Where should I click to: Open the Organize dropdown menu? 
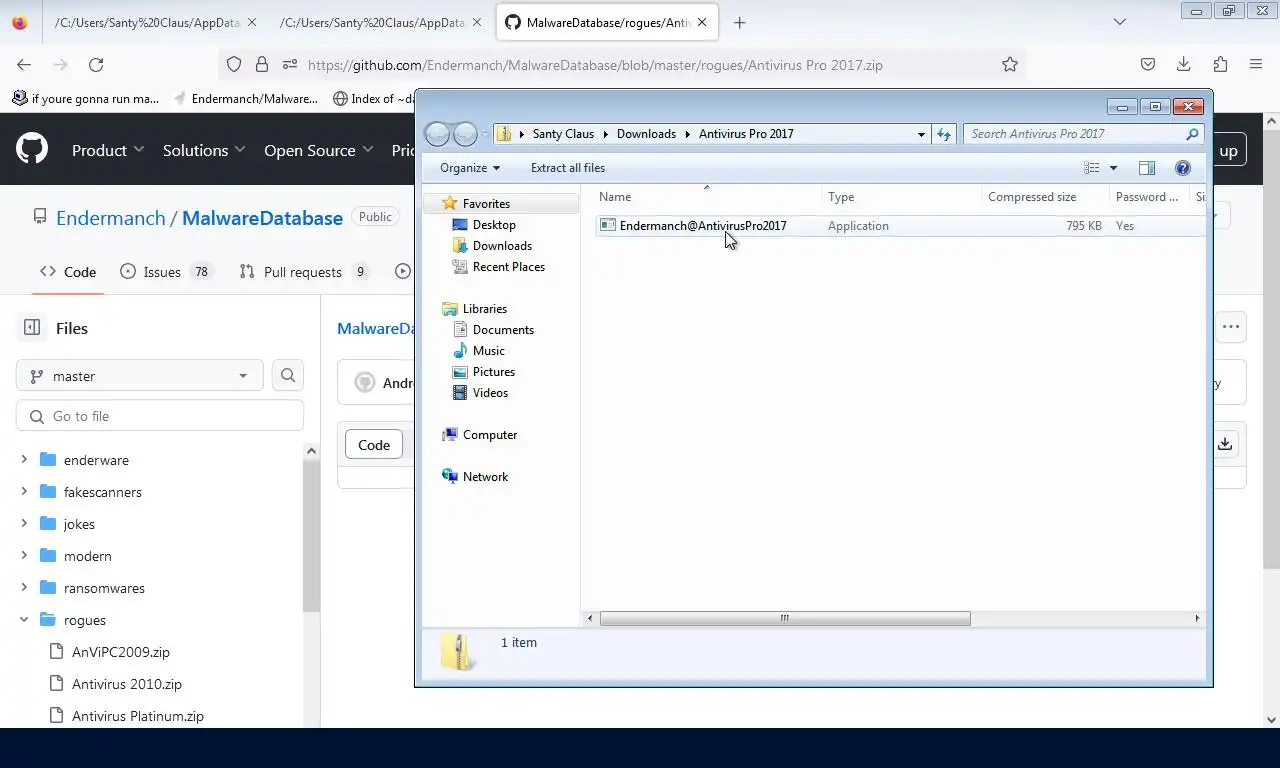point(470,168)
